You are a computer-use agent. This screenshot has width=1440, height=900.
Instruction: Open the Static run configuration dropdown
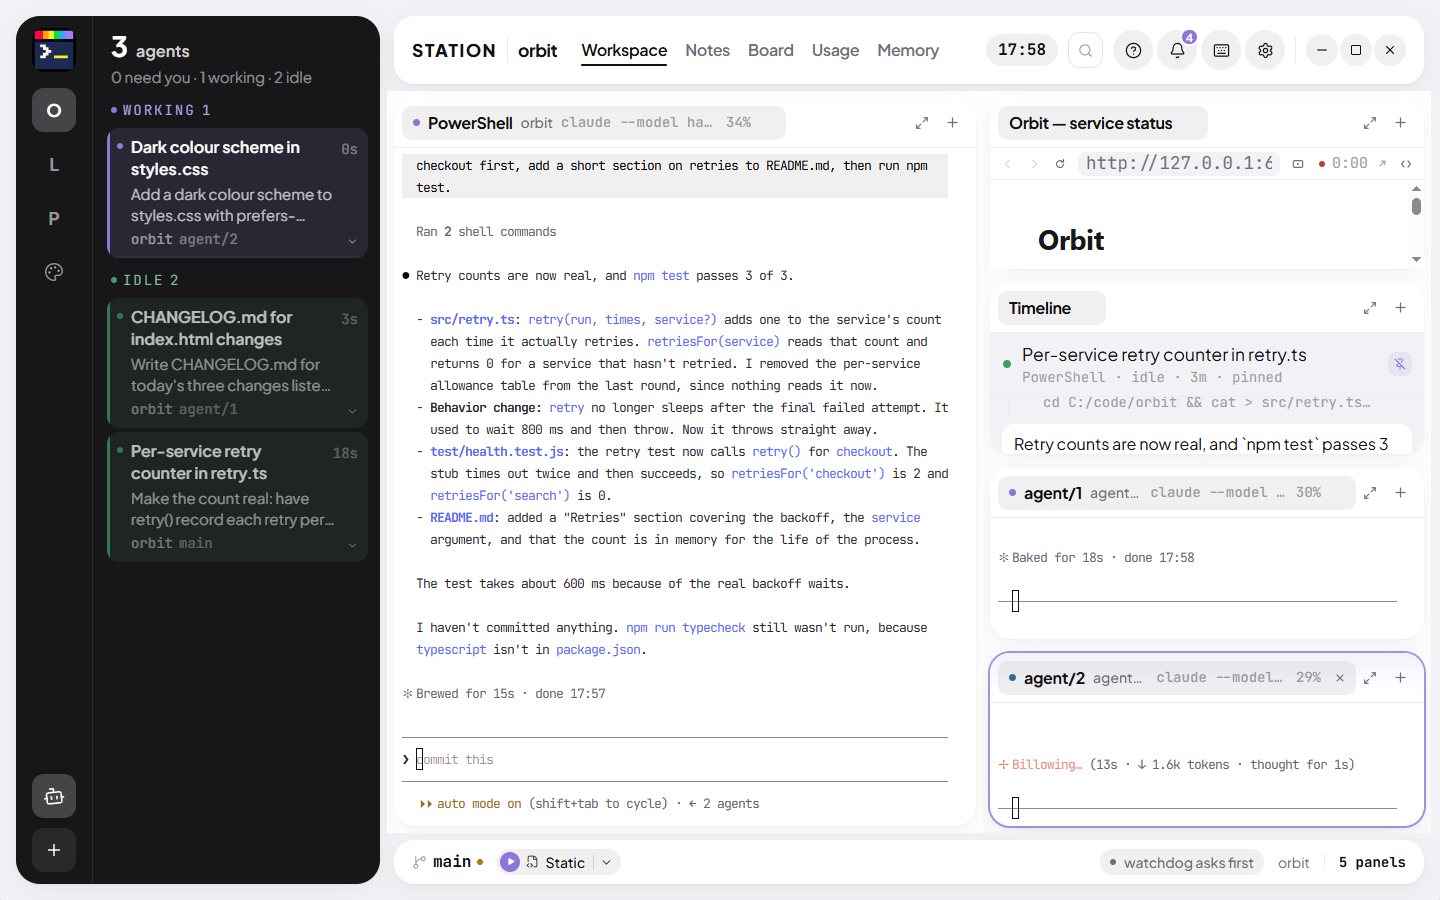click(607, 862)
